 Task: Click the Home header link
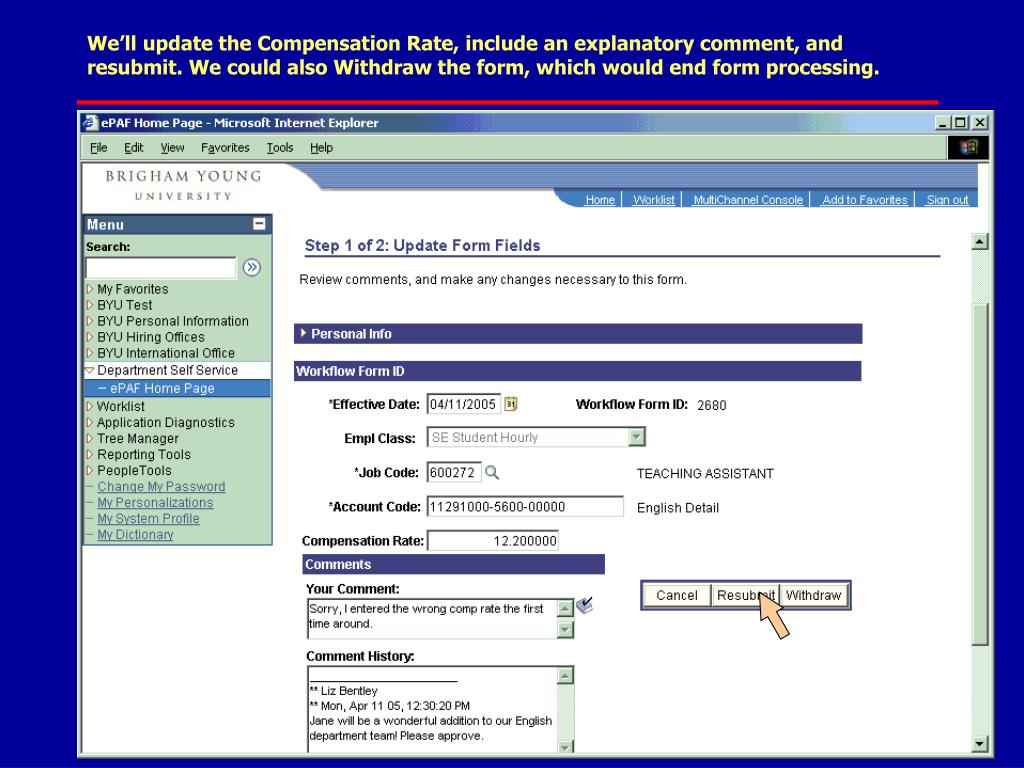tap(600, 200)
